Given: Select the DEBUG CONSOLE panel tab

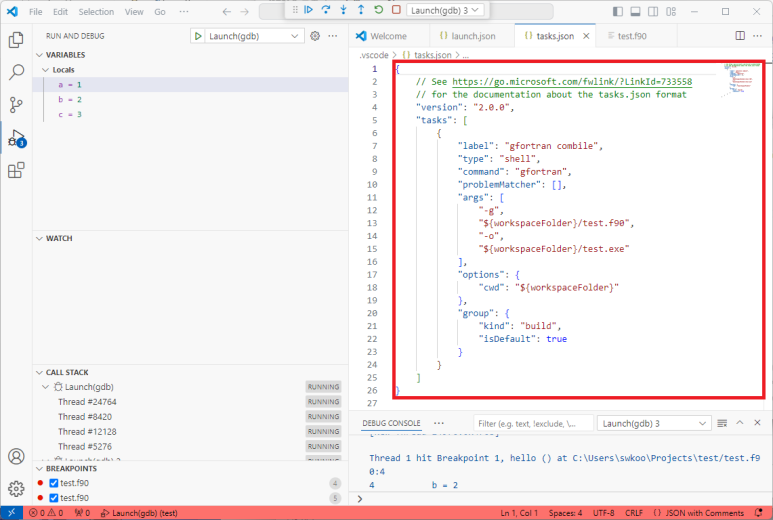Looking at the screenshot, I should [391, 423].
